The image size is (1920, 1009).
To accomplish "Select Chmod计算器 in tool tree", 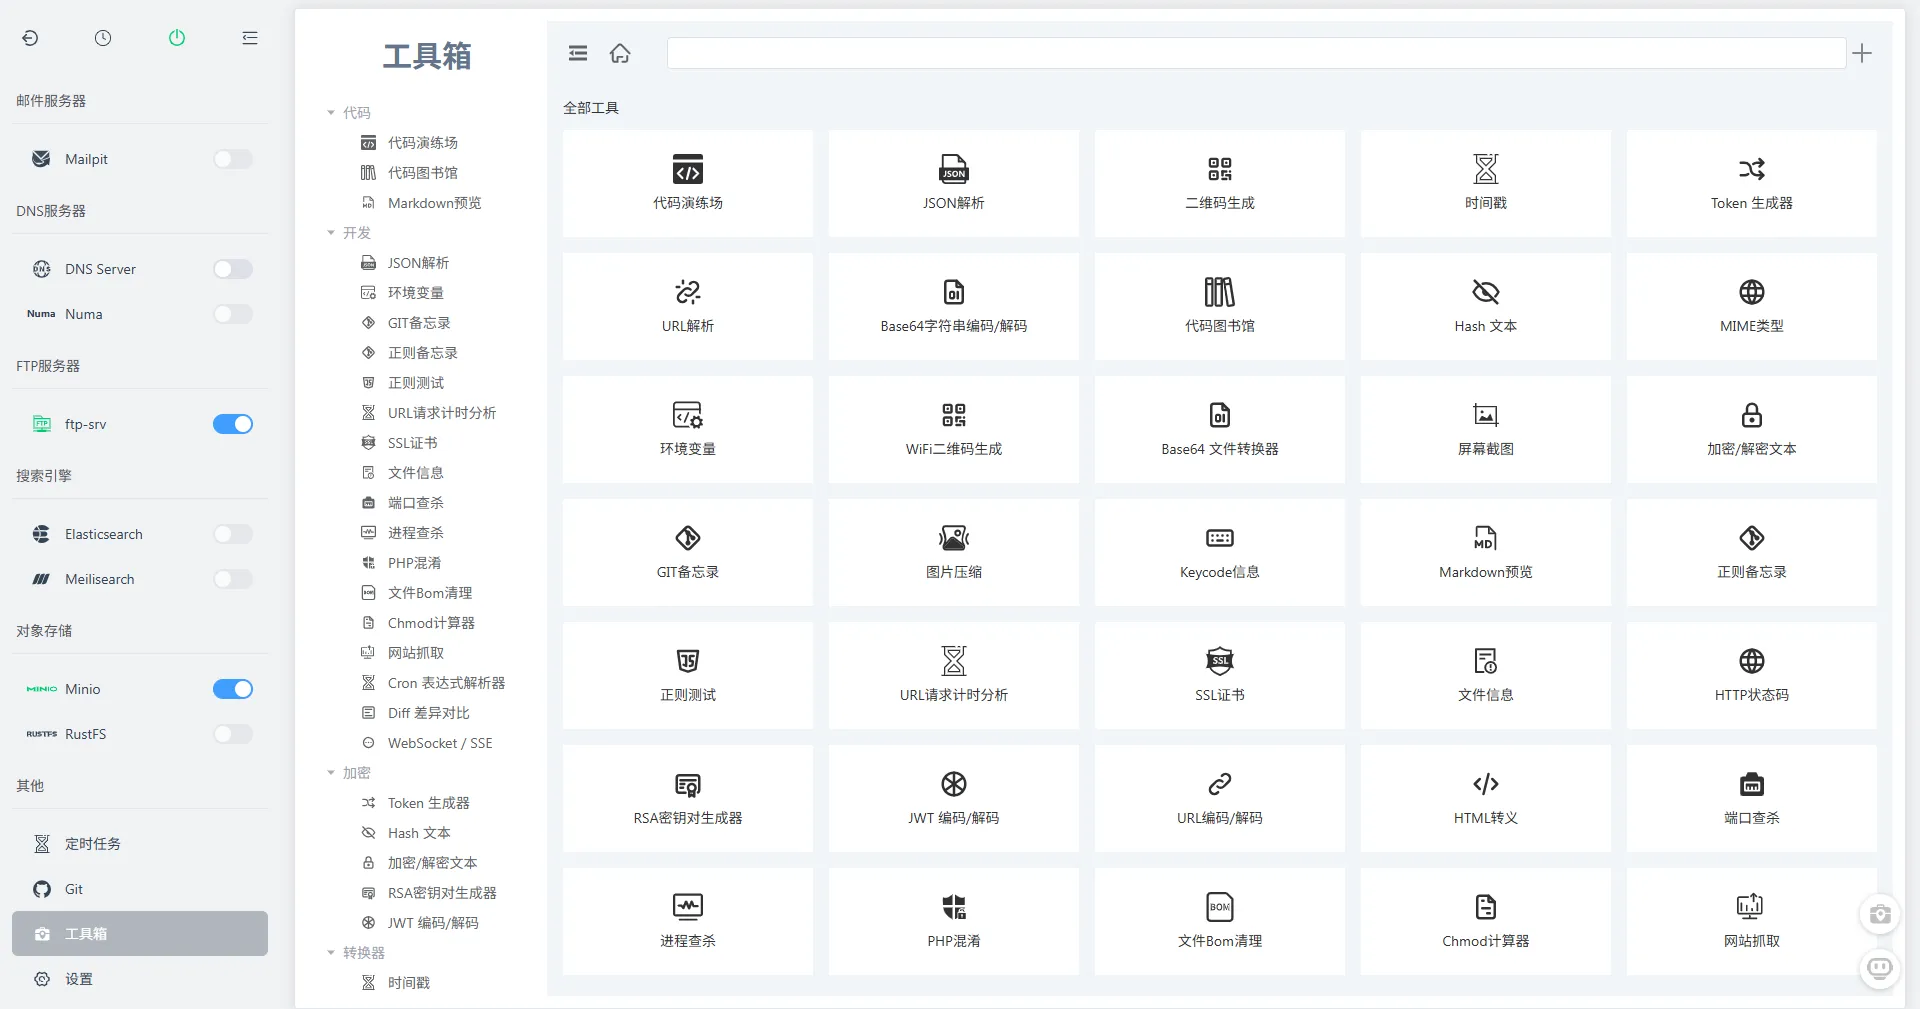I will pos(431,623).
